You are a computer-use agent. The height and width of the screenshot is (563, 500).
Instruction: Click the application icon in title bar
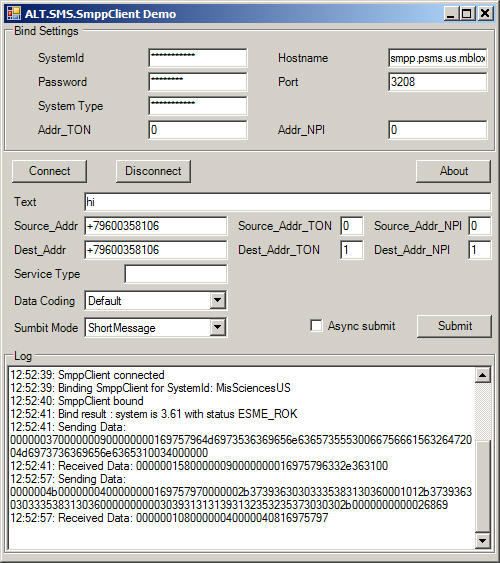point(14,13)
